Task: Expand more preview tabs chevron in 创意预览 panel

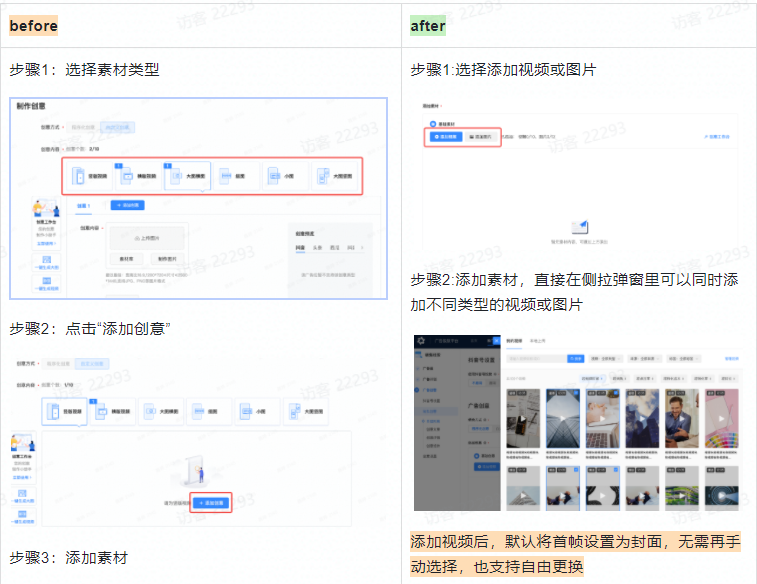Action: coord(362,248)
